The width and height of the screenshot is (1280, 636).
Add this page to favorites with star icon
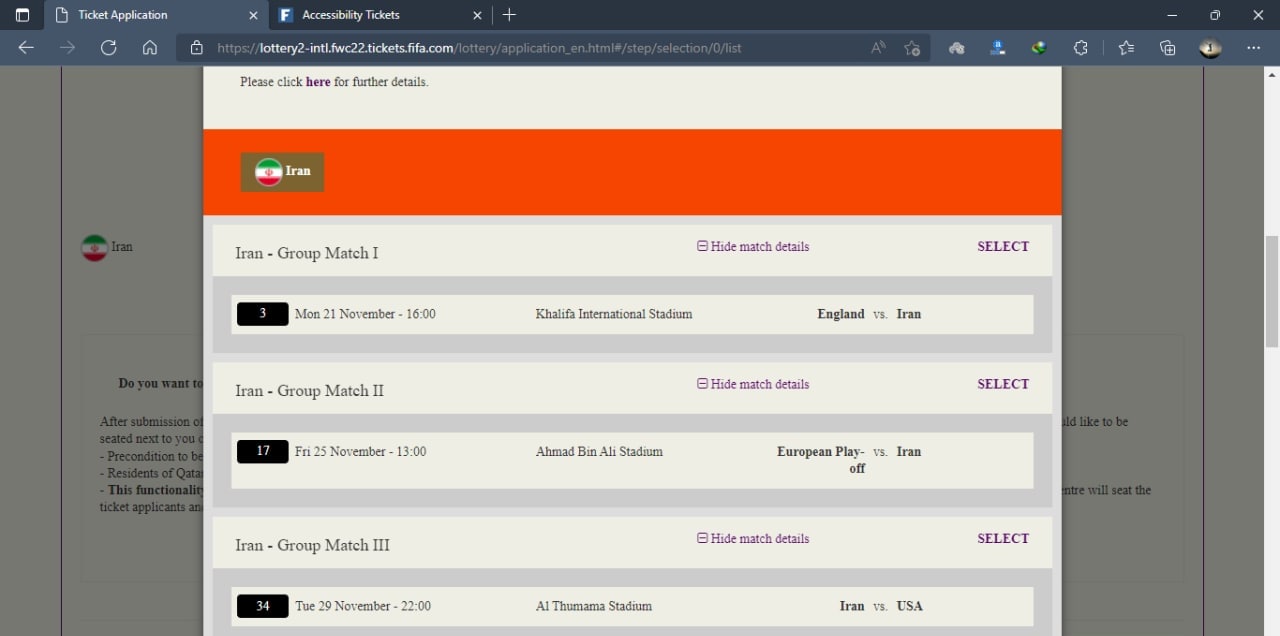[911, 48]
